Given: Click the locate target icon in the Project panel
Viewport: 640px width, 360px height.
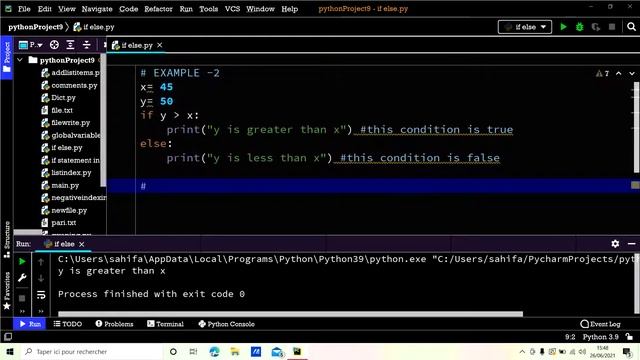Looking at the screenshot, I should tap(54, 45).
